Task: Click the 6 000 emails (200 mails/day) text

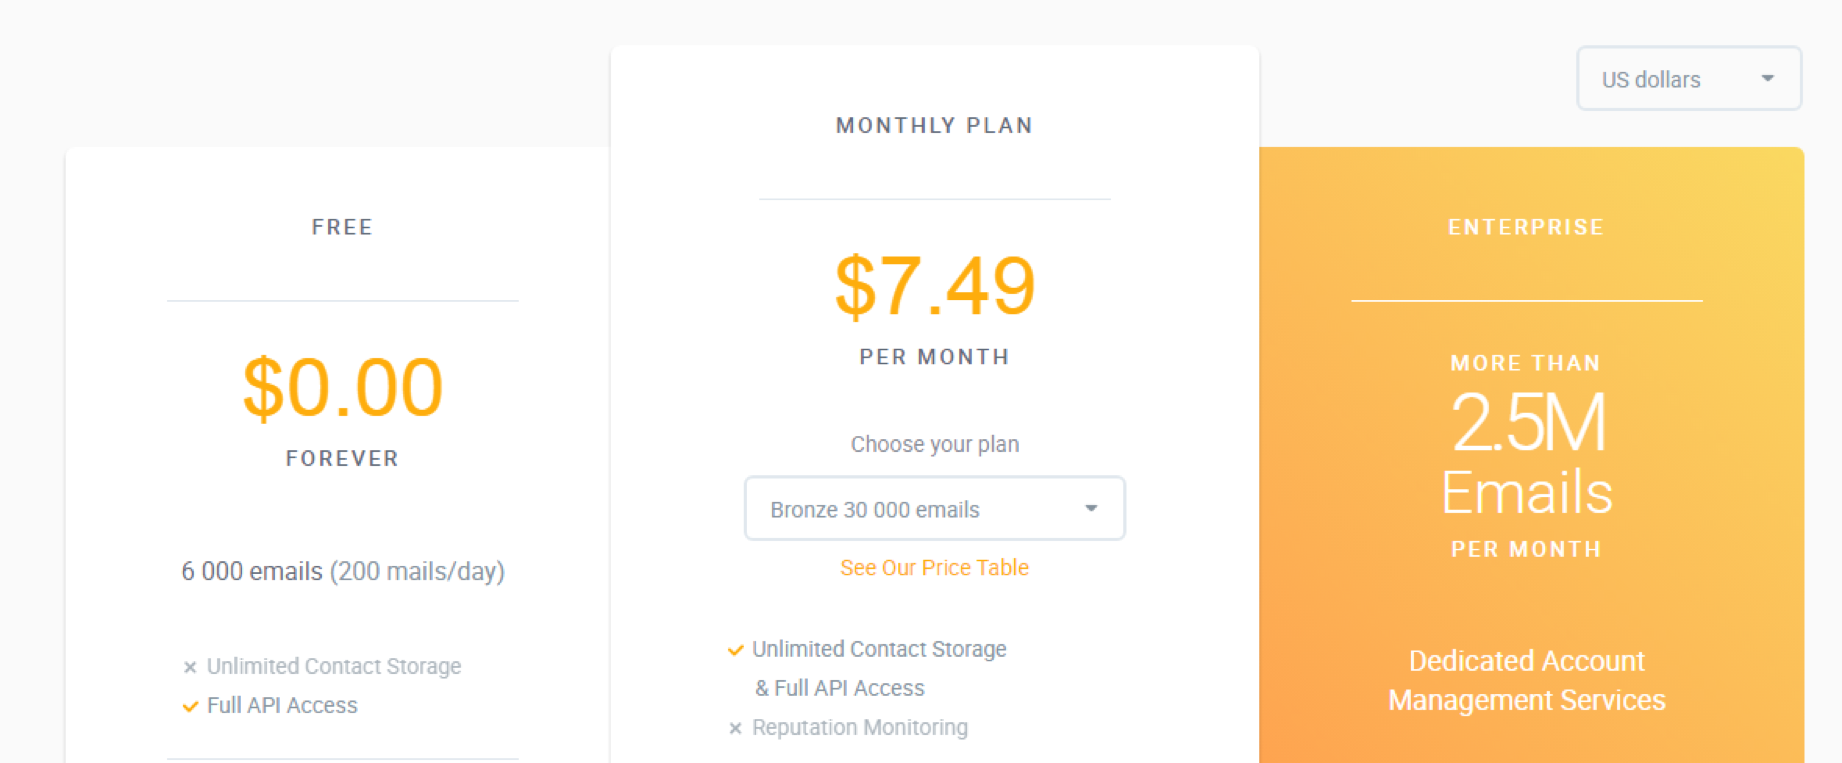Action: (x=342, y=571)
